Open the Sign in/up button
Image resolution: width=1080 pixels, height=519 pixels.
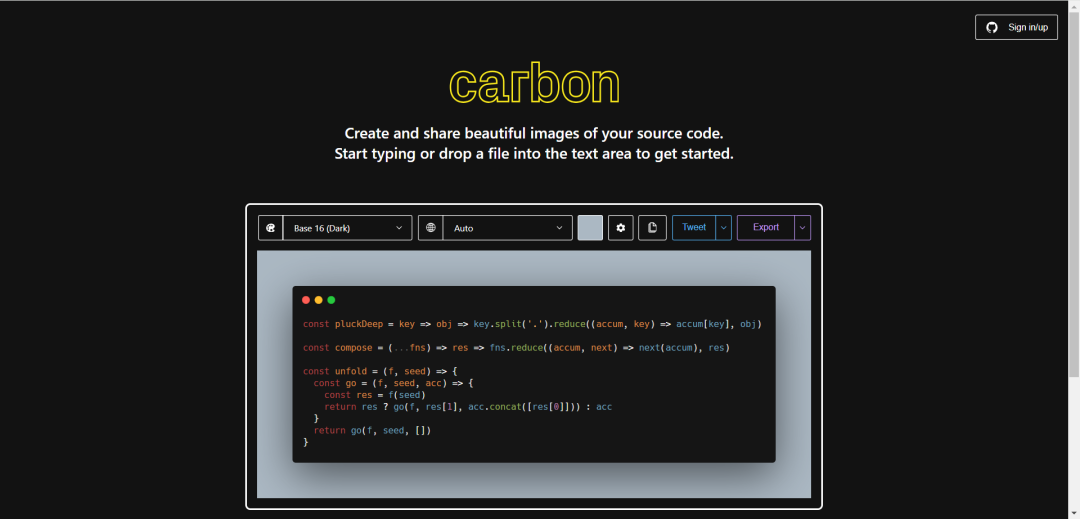pyautogui.click(x=1016, y=28)
